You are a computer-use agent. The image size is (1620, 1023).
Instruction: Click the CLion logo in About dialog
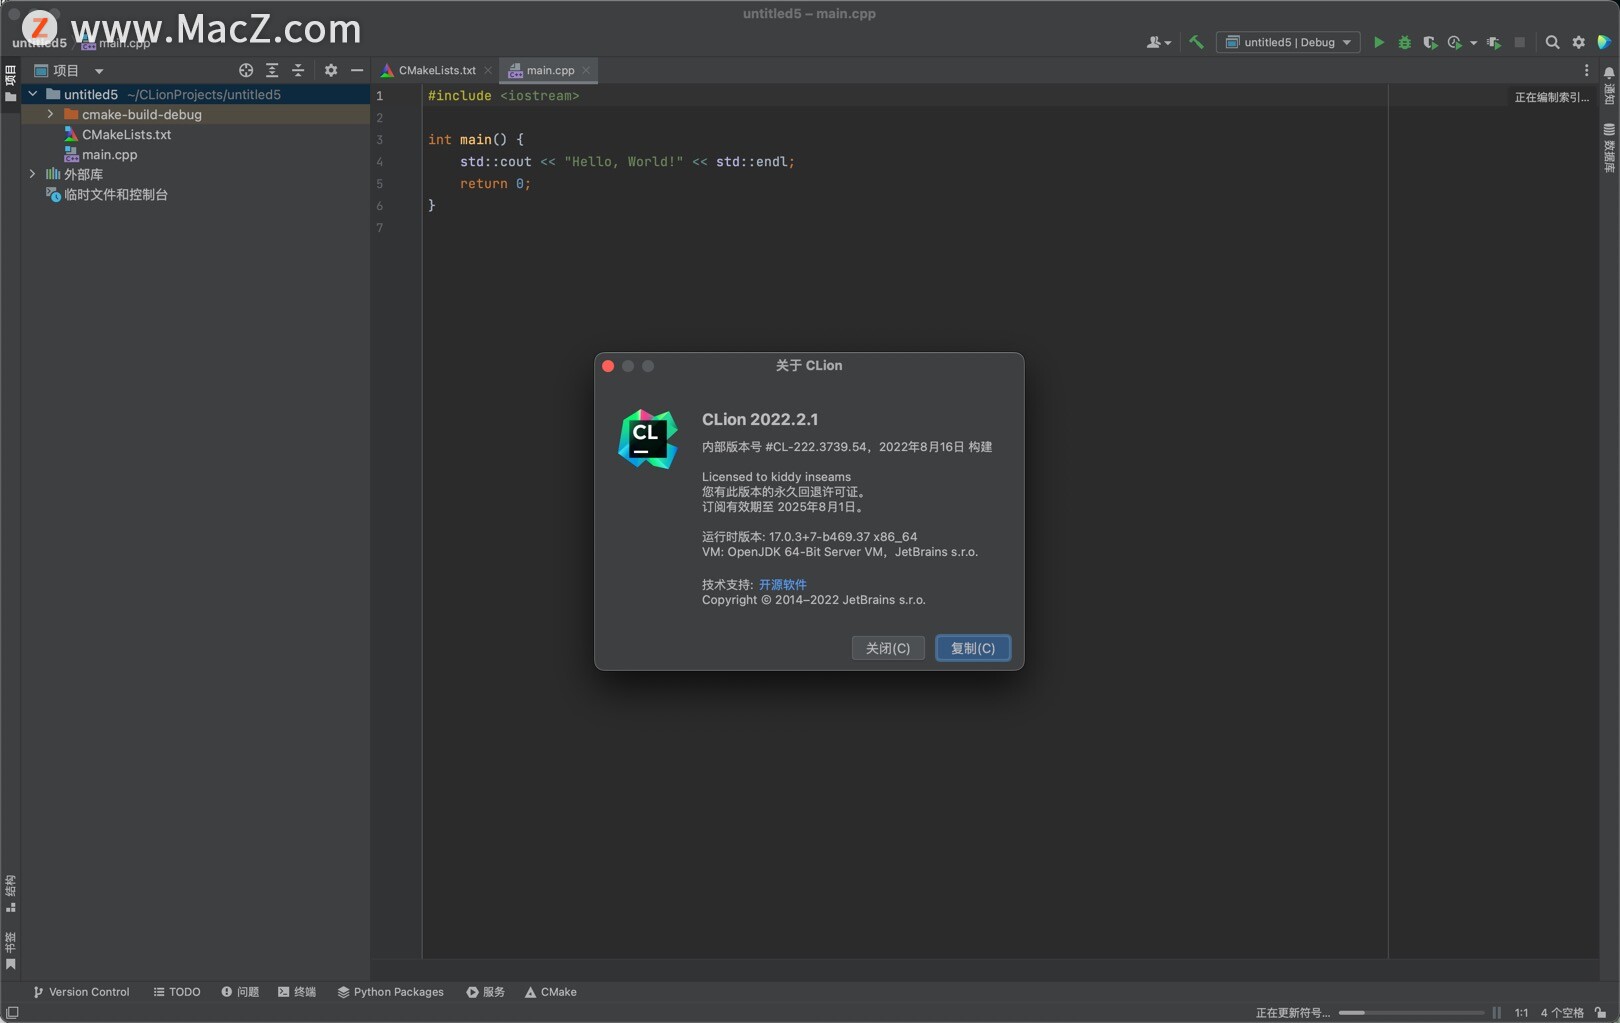(648, 438)
